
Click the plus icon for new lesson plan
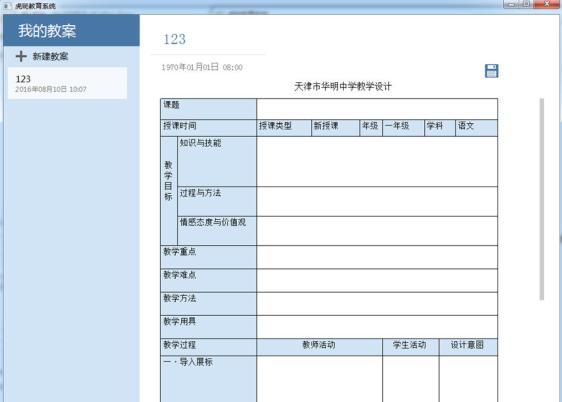21,56
